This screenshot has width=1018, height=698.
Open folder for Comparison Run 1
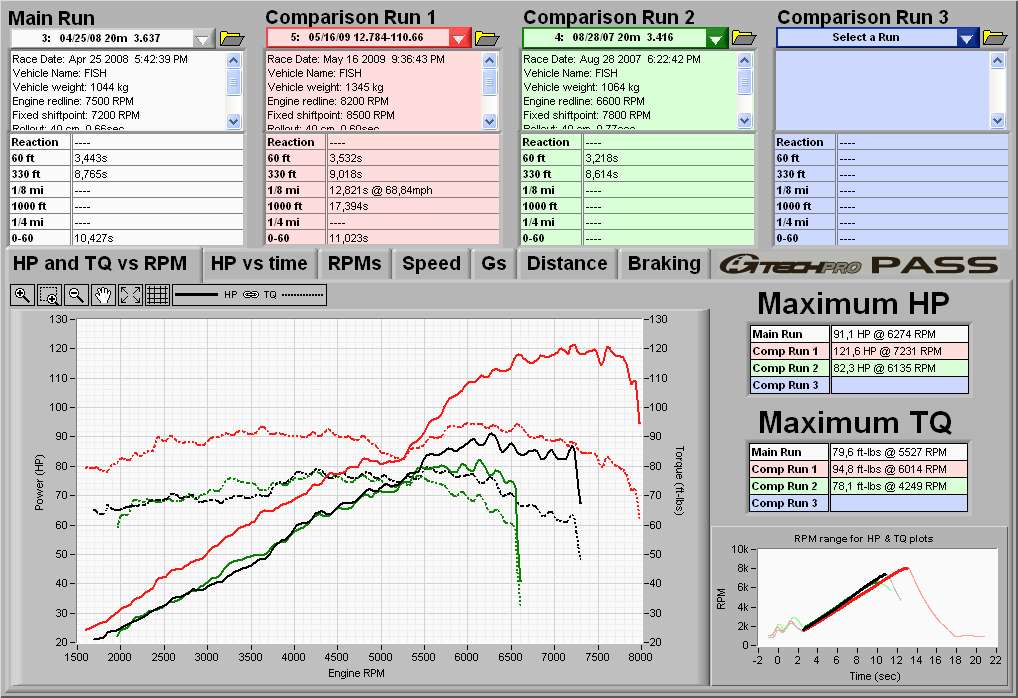tap(487, 38)
